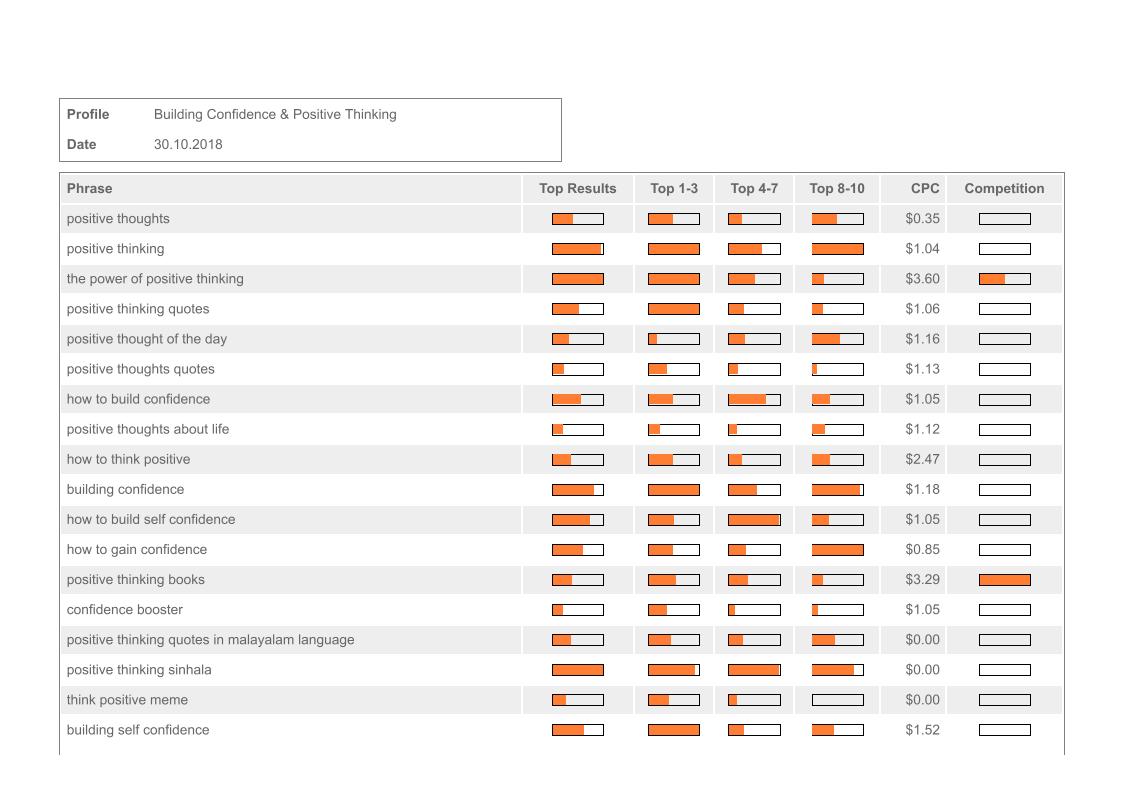
Task: Click the Competition column header
Action: click(1004, 188)
